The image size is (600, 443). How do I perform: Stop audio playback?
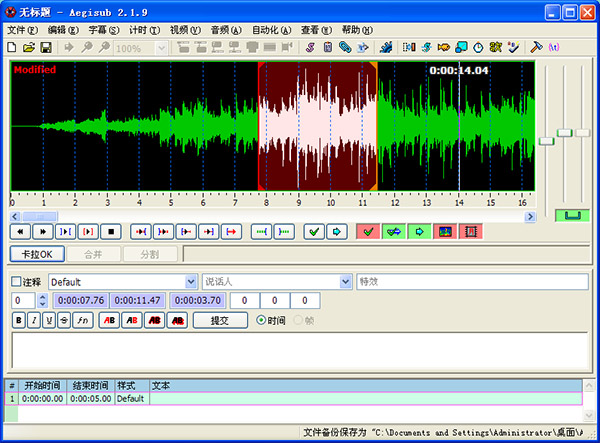pos(111,232)
